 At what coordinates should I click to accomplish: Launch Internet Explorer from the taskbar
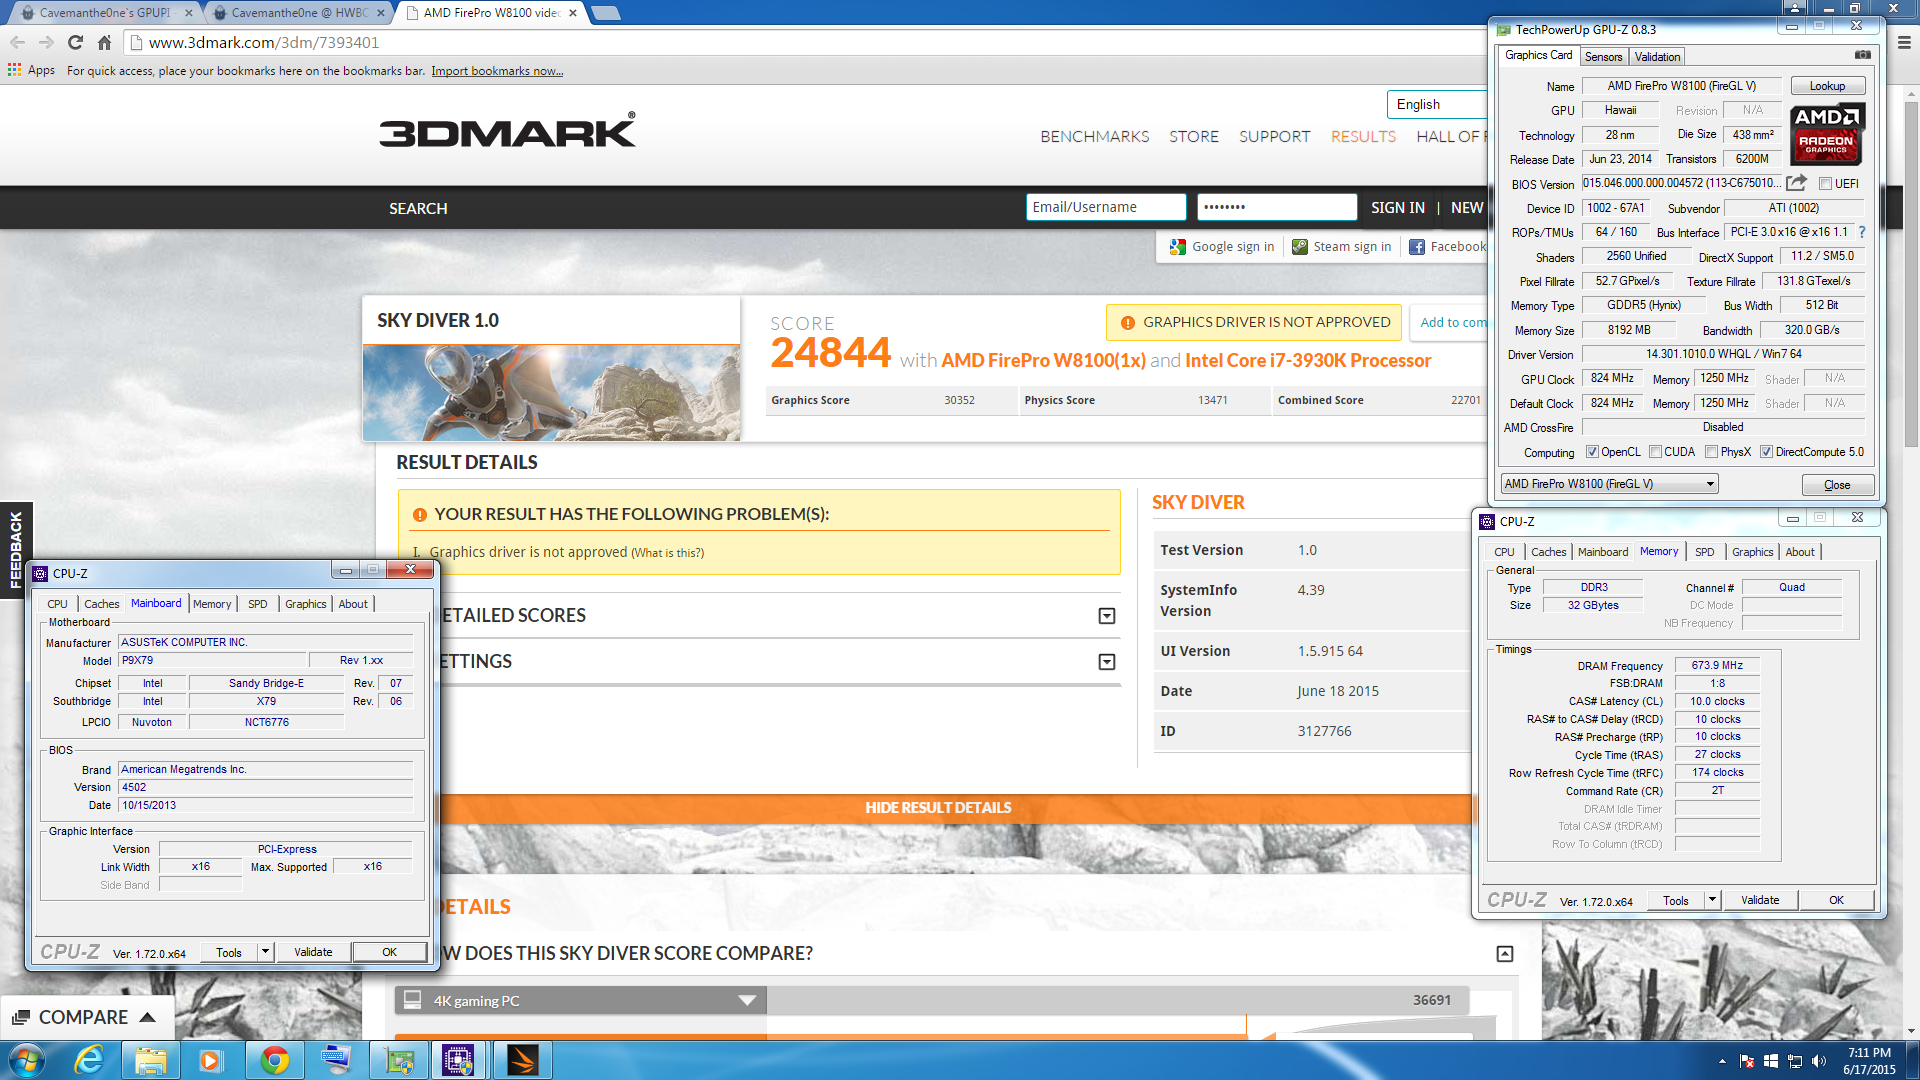click(89, 1060)
